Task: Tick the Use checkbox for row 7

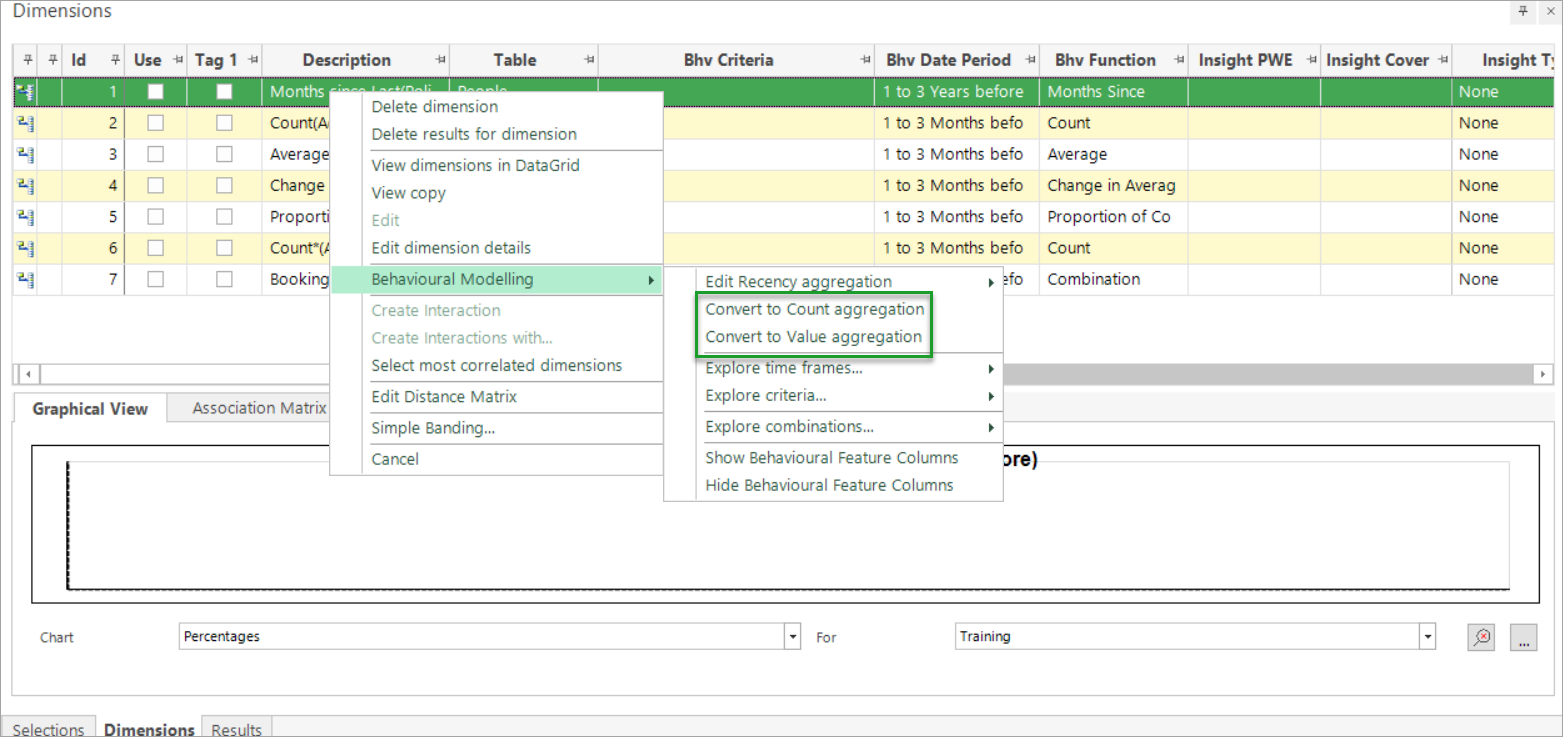Action: (x=156, y=279)
